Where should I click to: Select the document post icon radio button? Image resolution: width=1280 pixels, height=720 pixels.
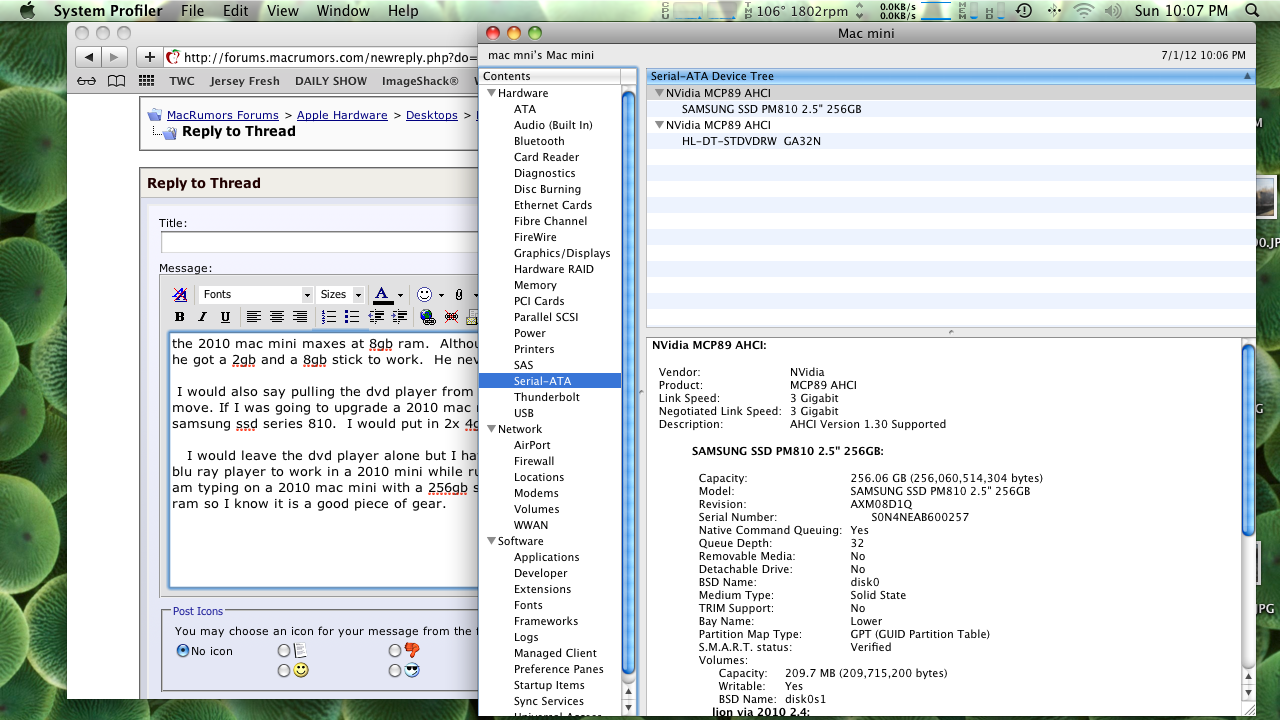285,651
